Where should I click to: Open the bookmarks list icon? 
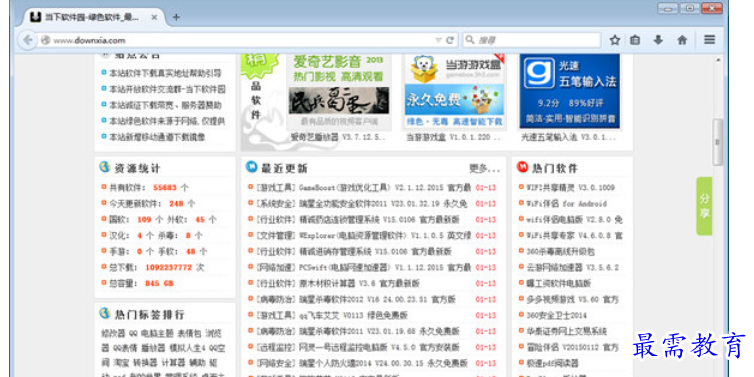(x=635, y=40)
